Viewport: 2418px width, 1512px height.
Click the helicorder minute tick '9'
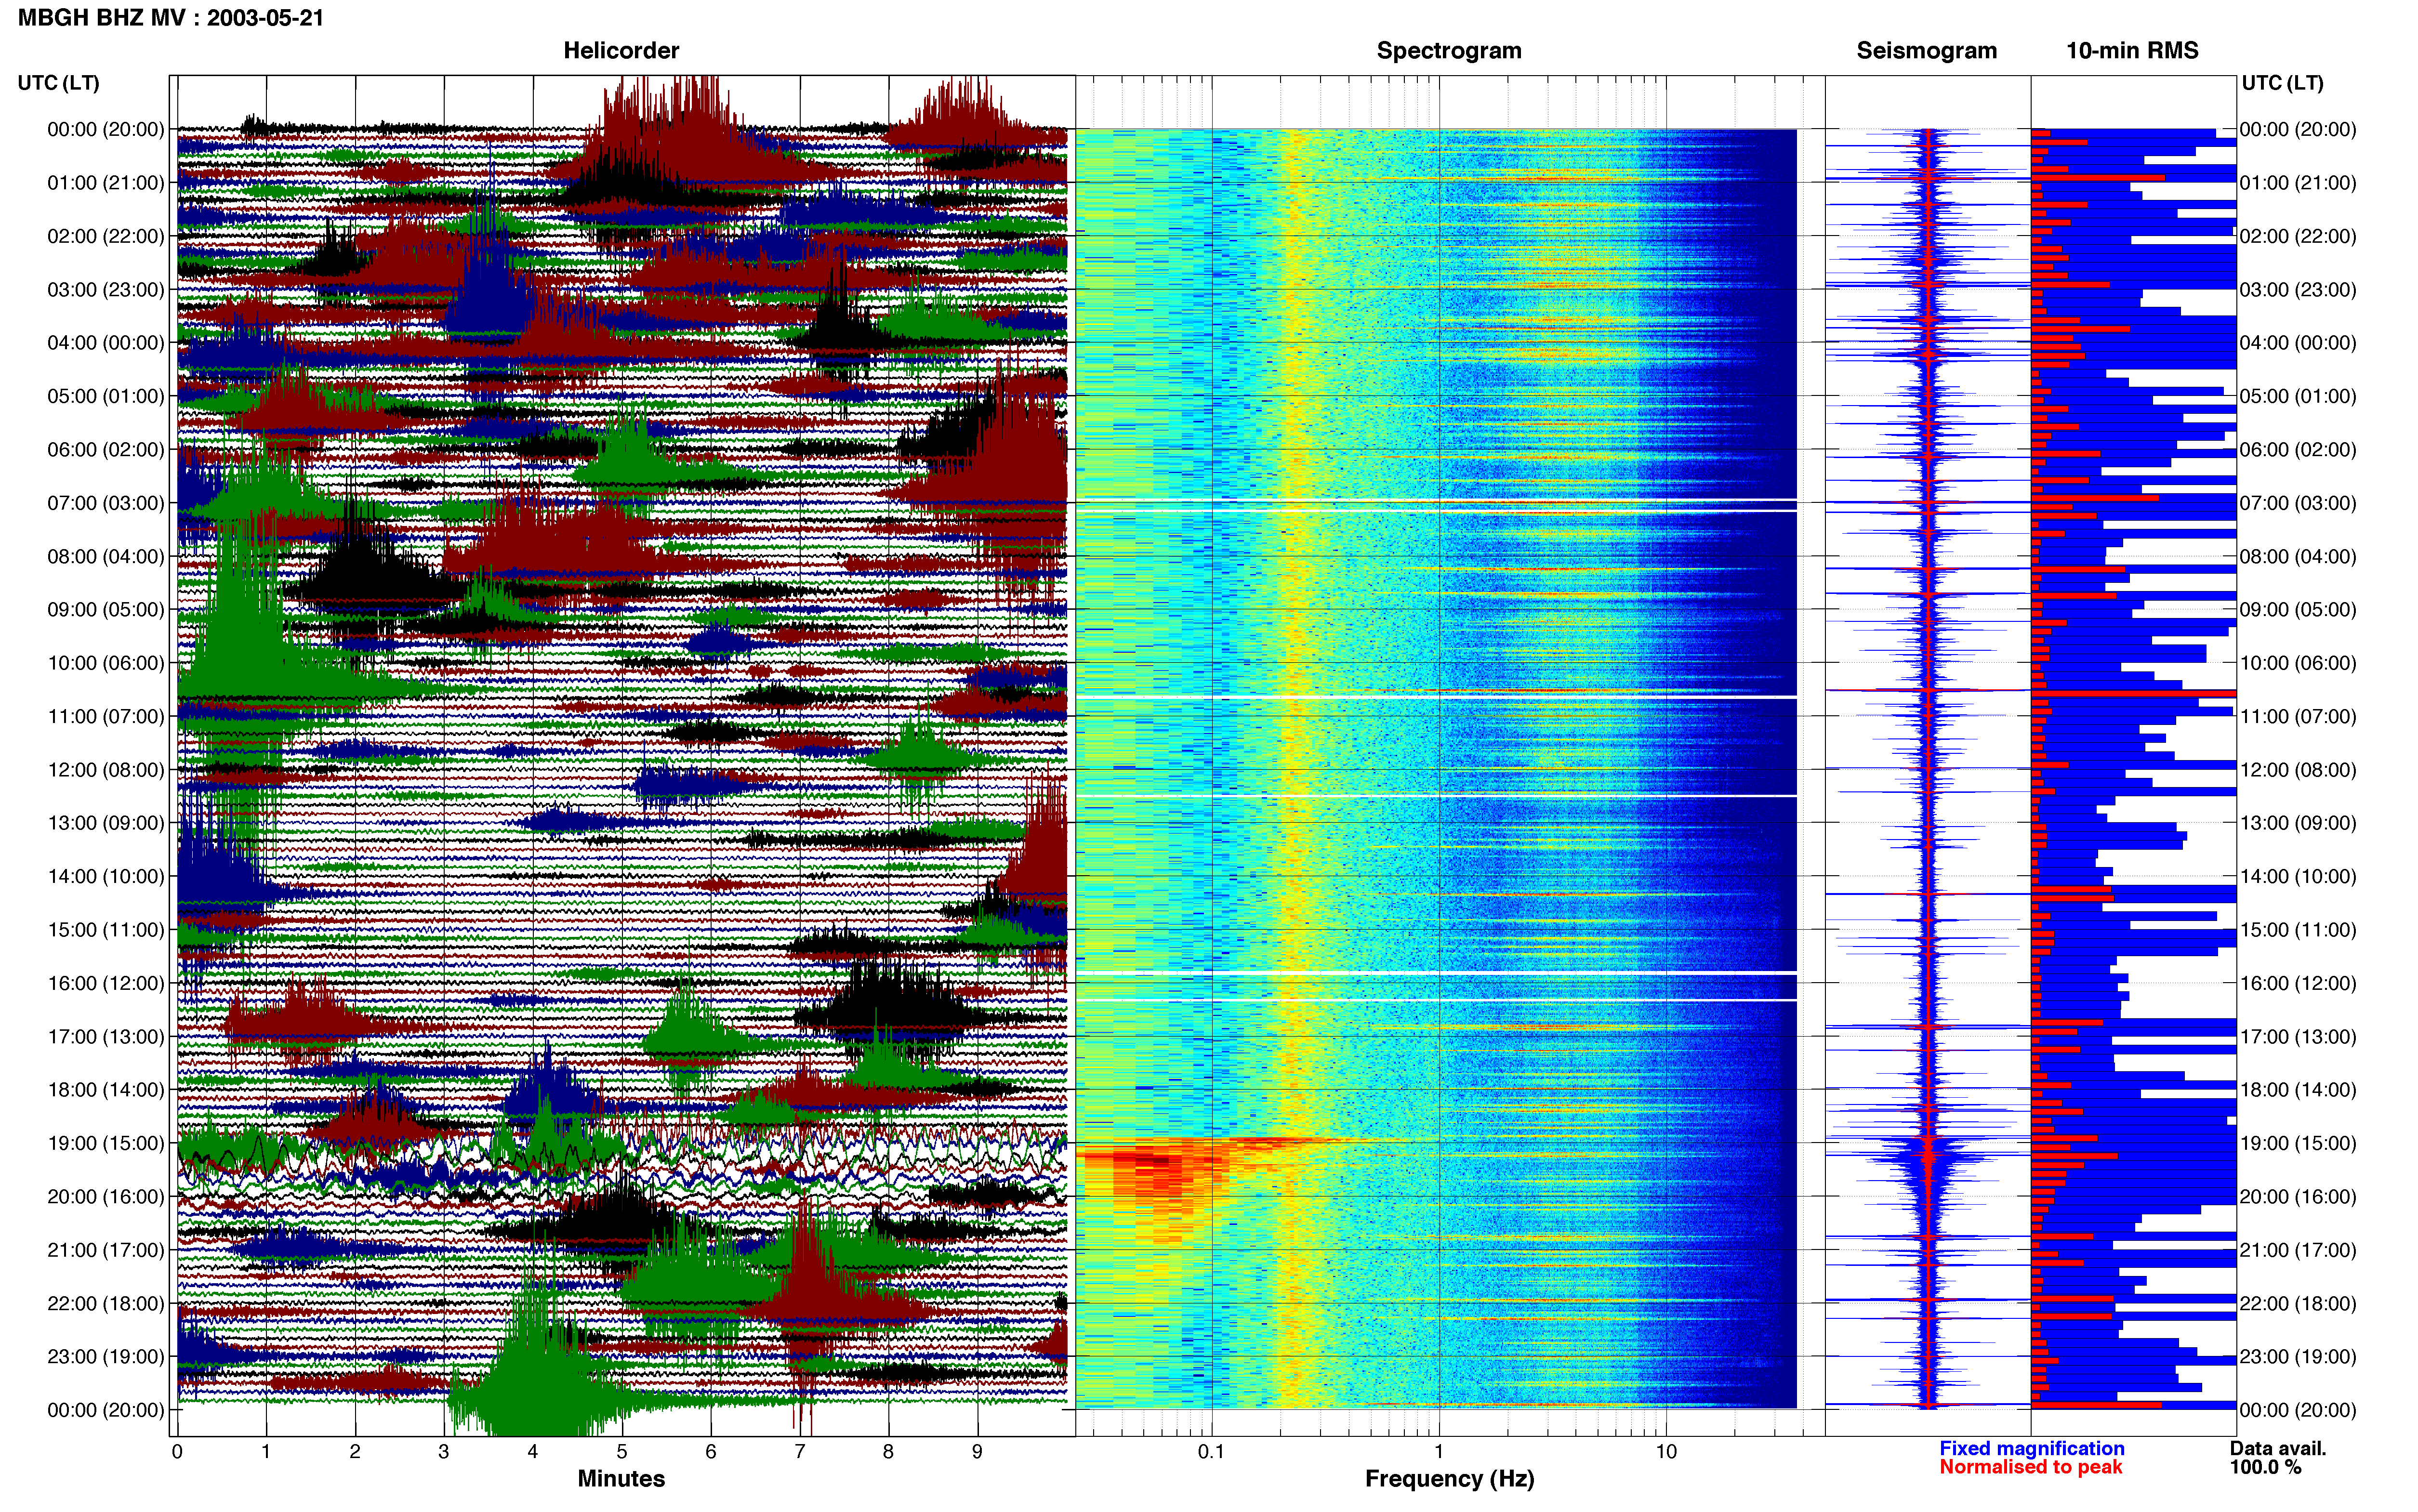pos(977,1452)
